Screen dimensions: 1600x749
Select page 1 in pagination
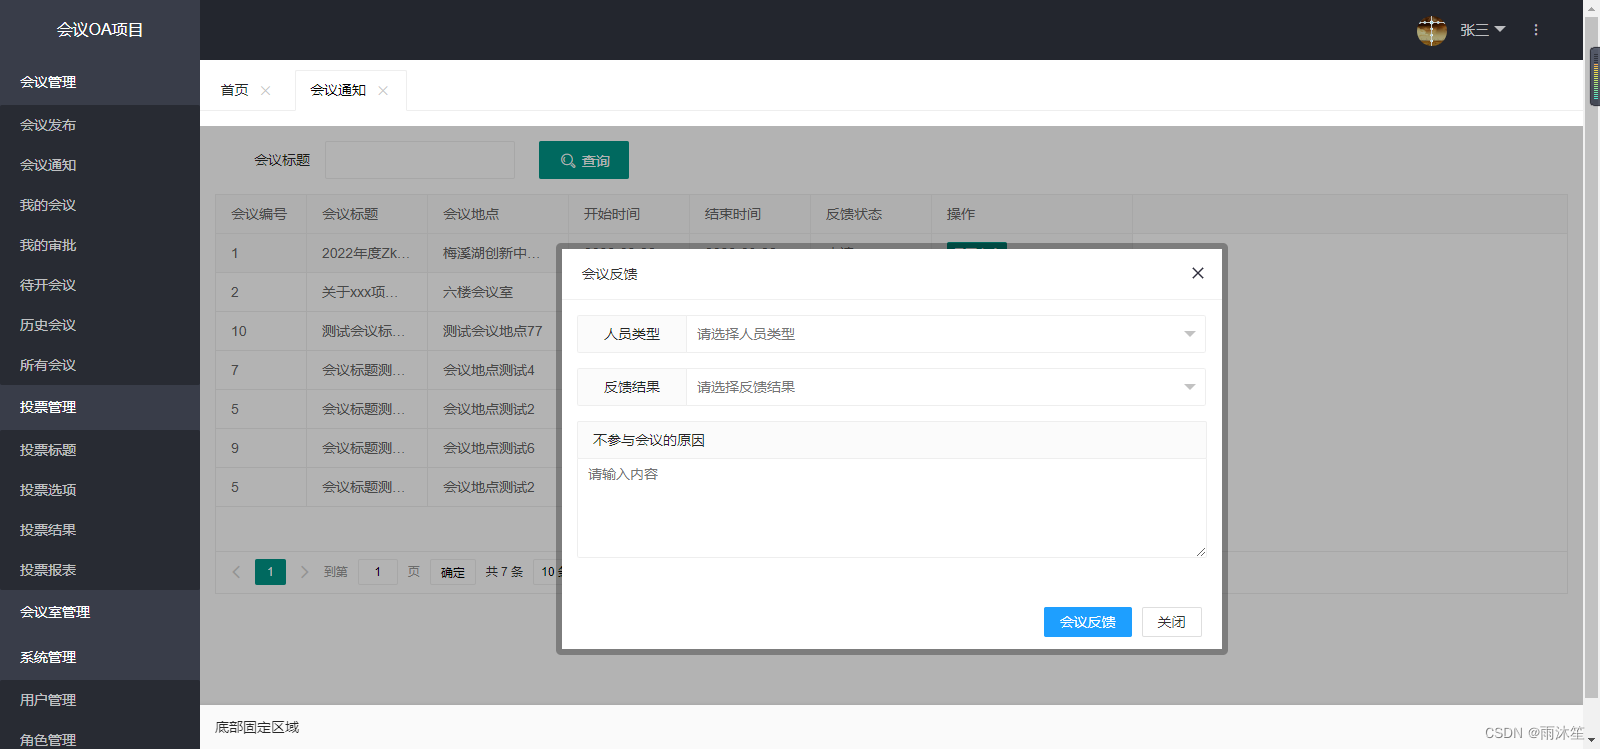[x=270, y=572]
